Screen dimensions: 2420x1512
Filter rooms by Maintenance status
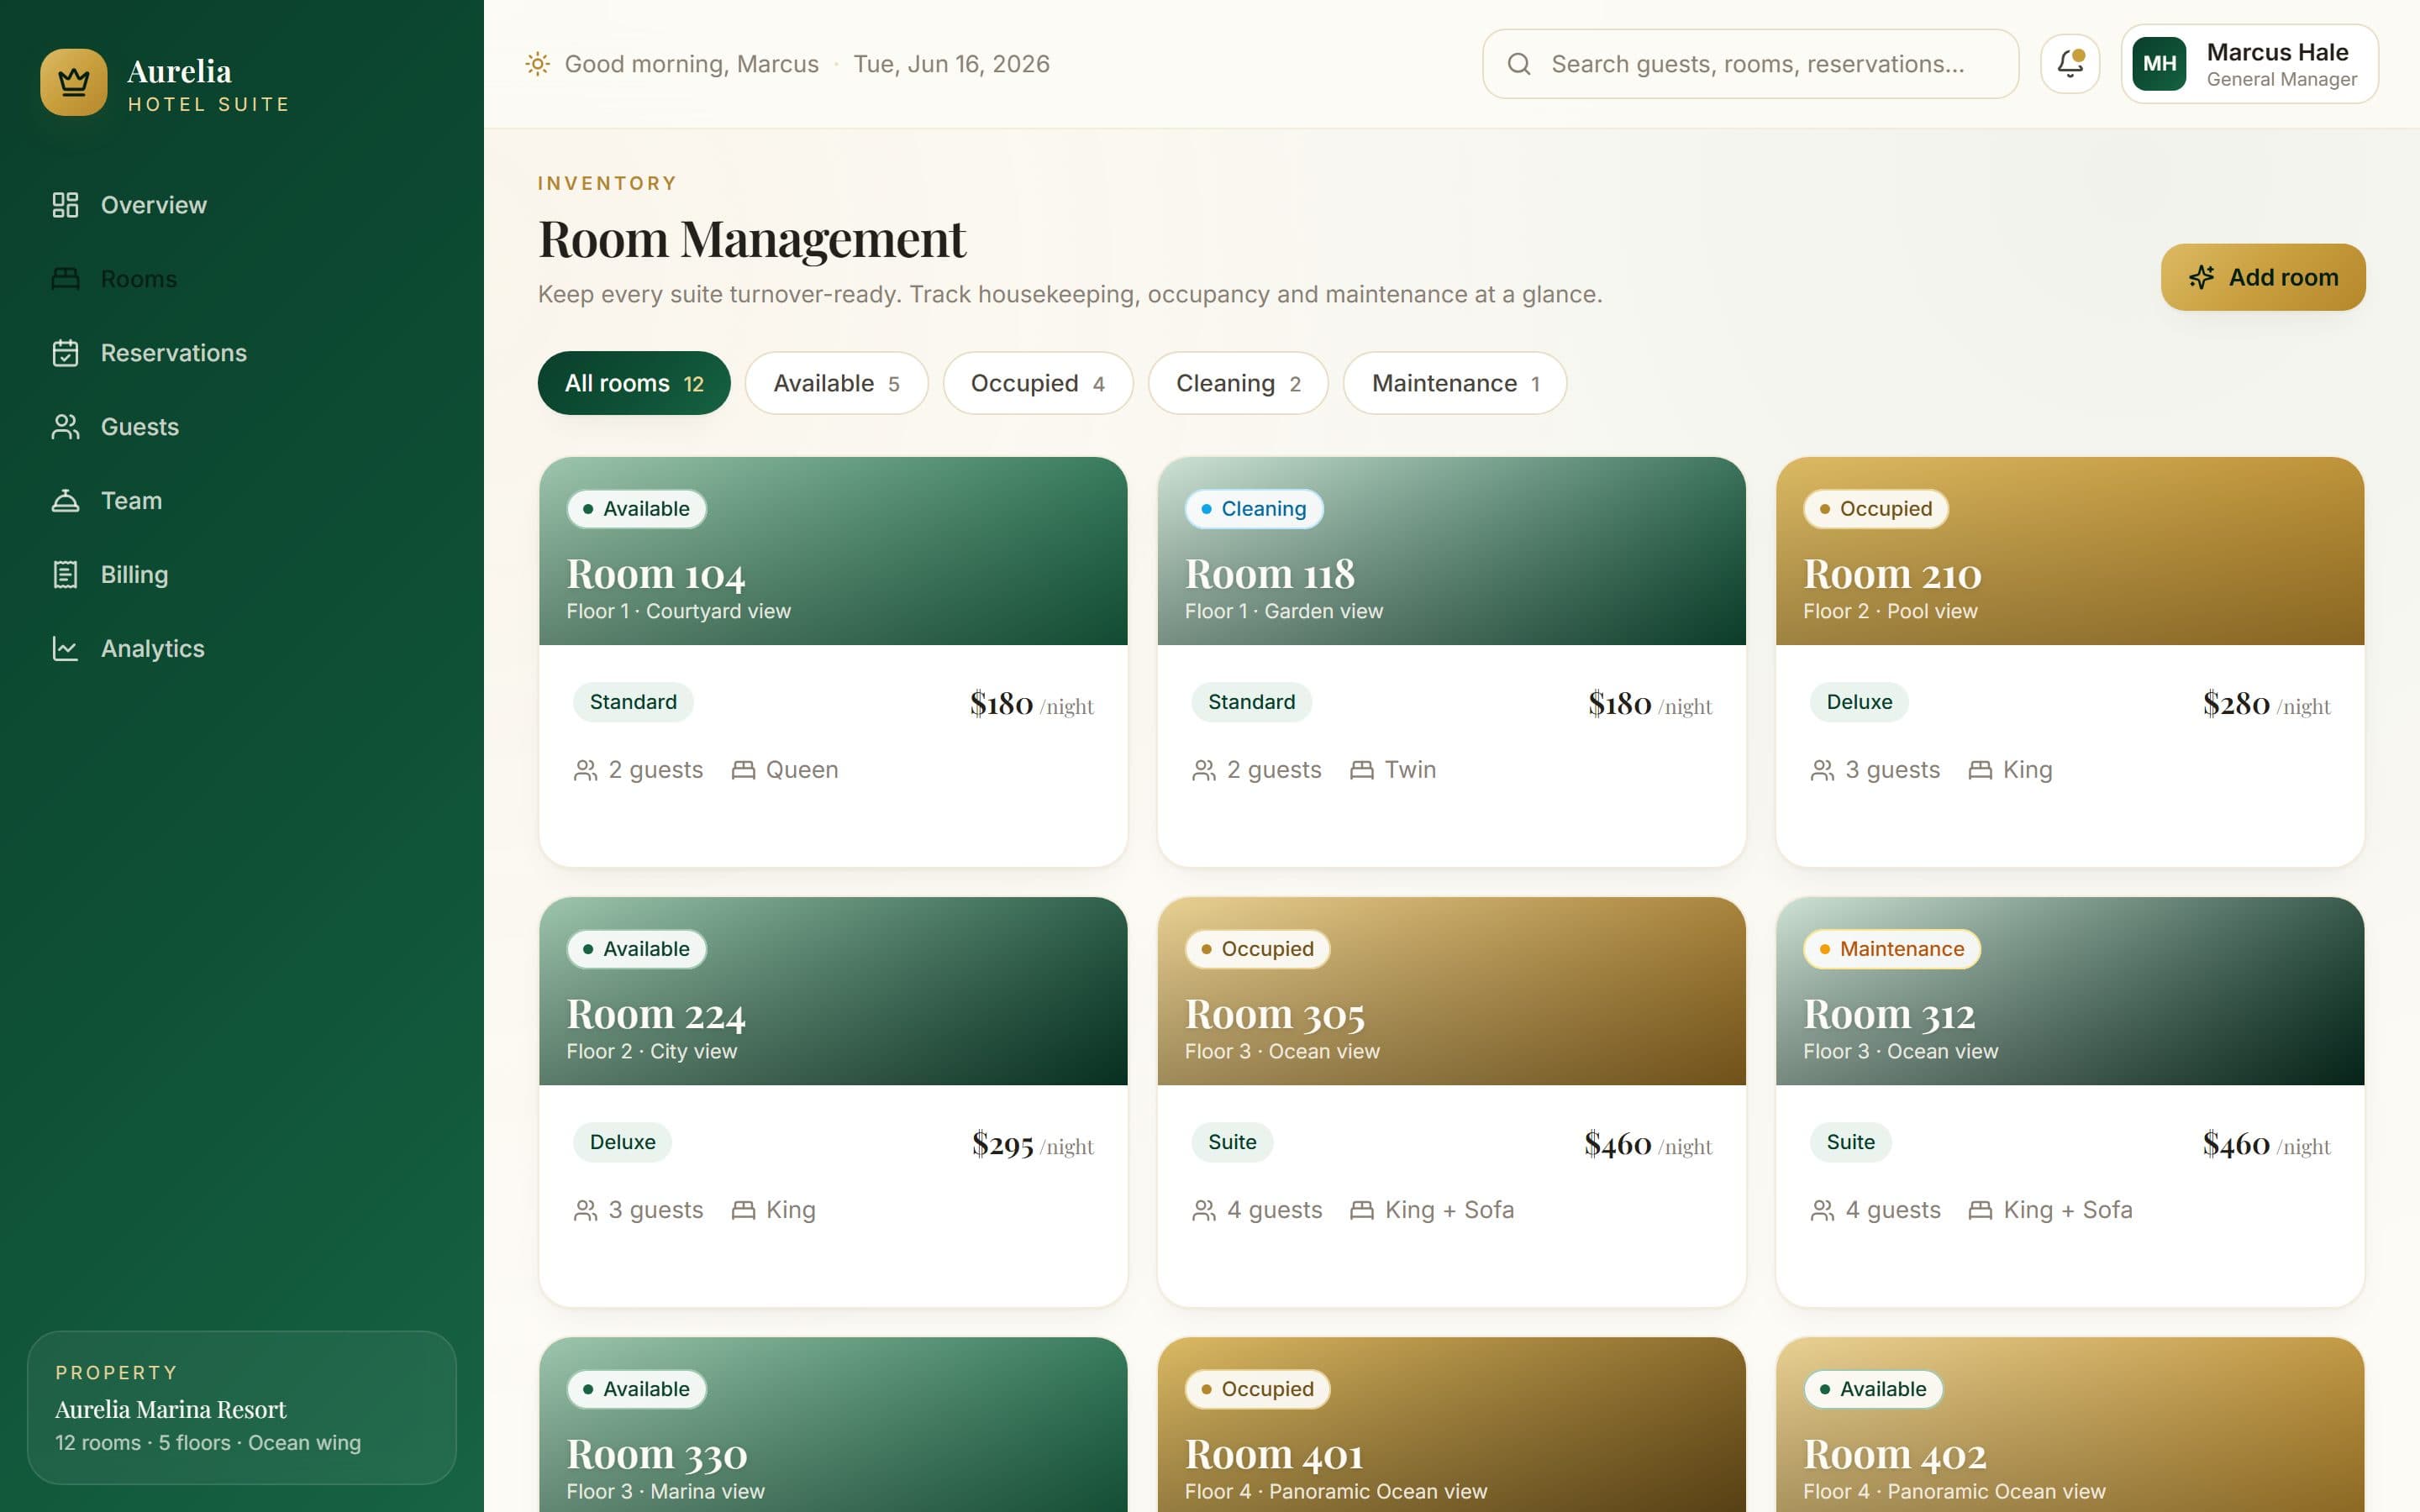1455,383
